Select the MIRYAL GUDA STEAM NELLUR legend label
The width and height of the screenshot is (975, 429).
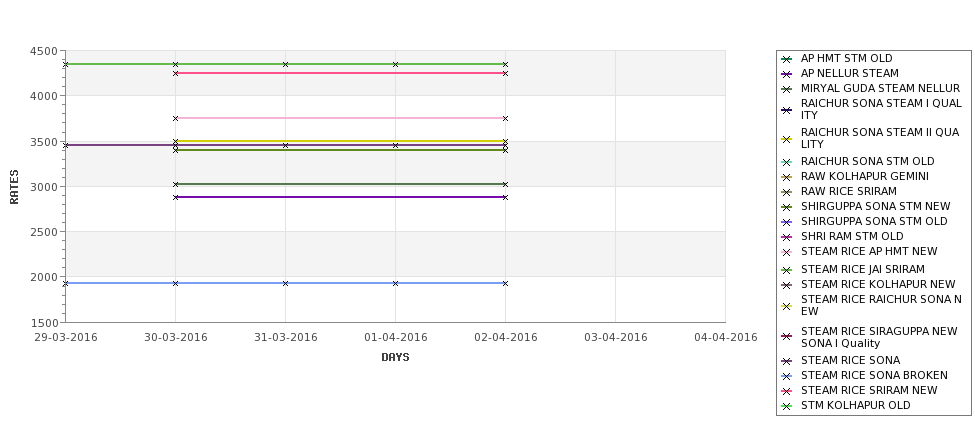click(x=880, y=88)
